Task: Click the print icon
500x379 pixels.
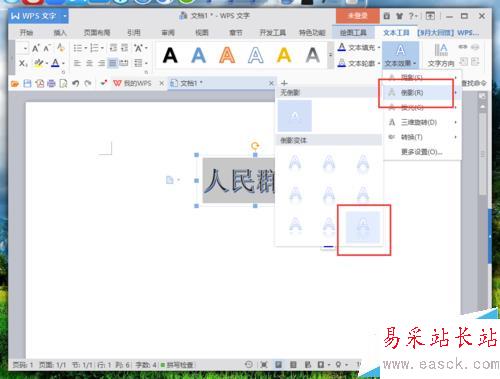Action: [51, 84]
